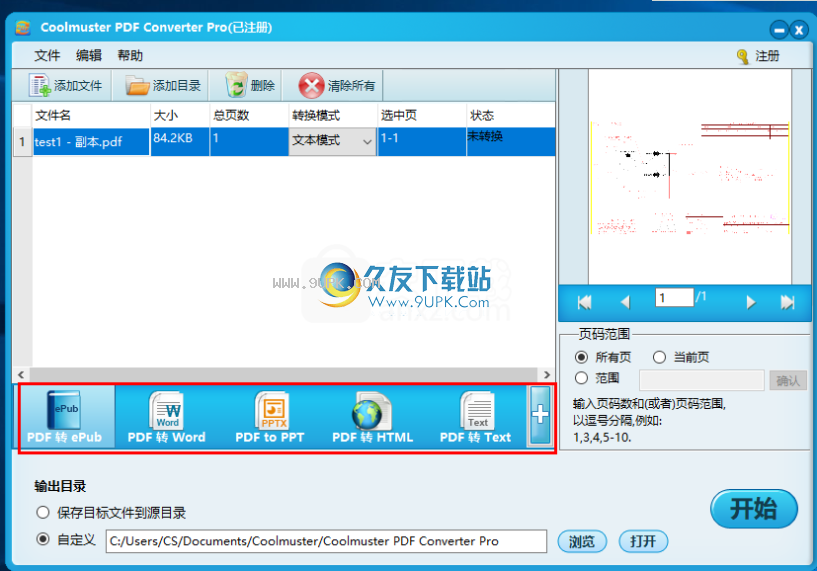
Task: Select the 当前页 (Current page) radio button
Action: (x=659, y=357)
